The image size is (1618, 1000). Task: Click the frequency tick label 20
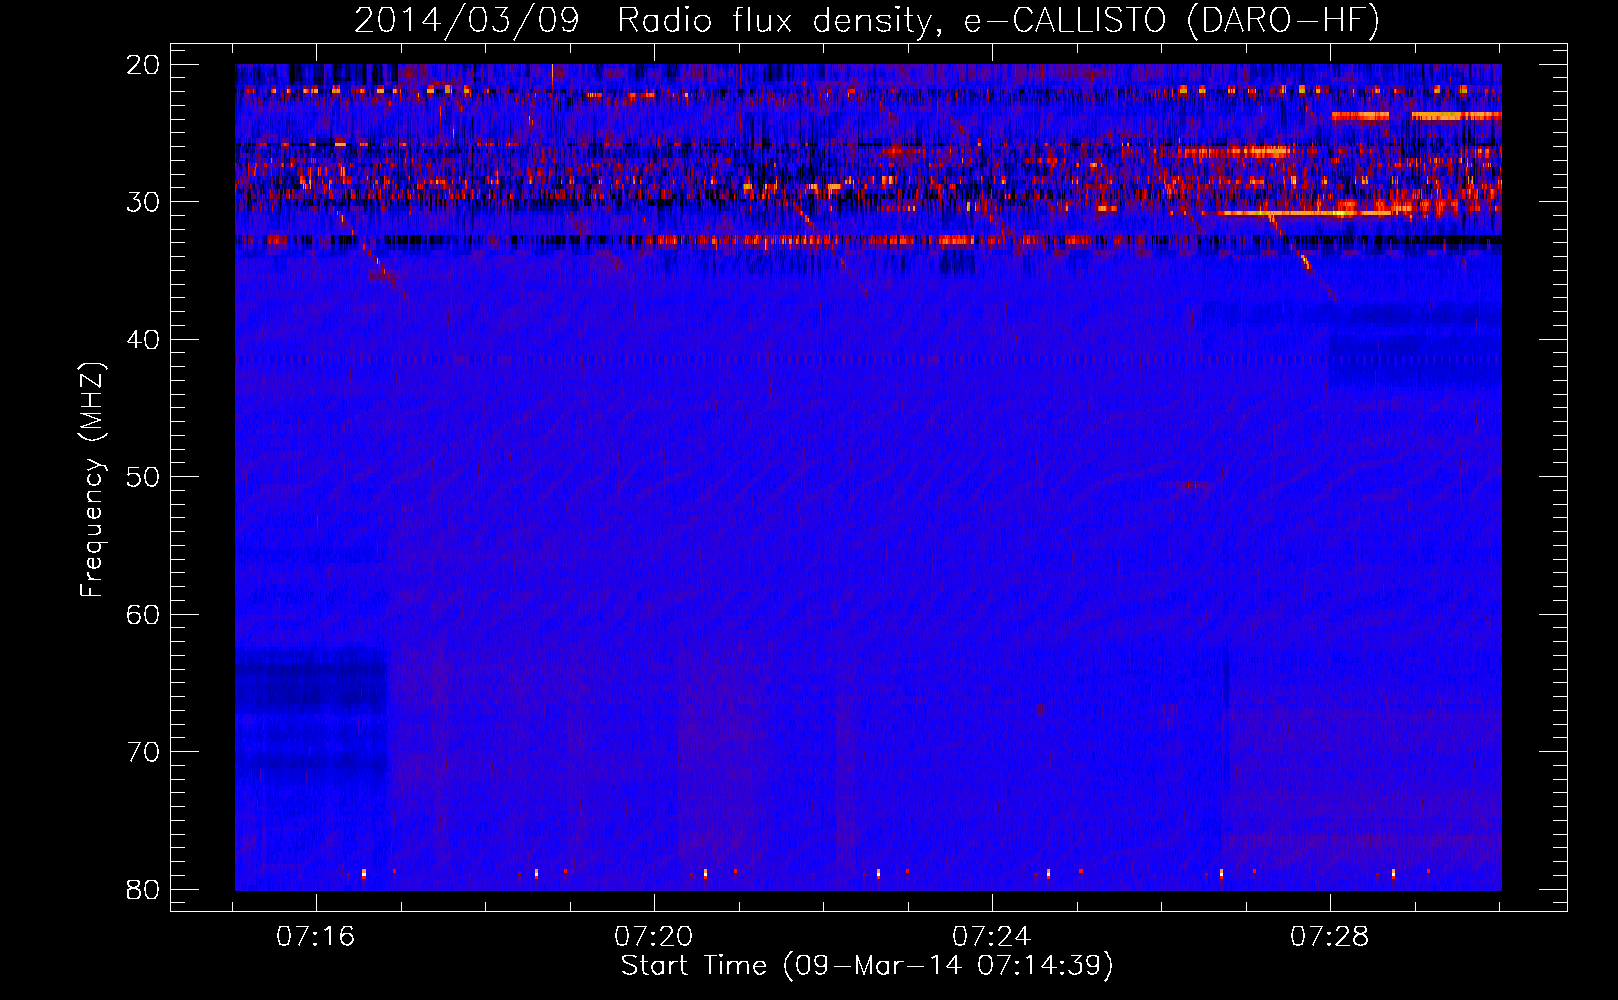tap(143, 65)
